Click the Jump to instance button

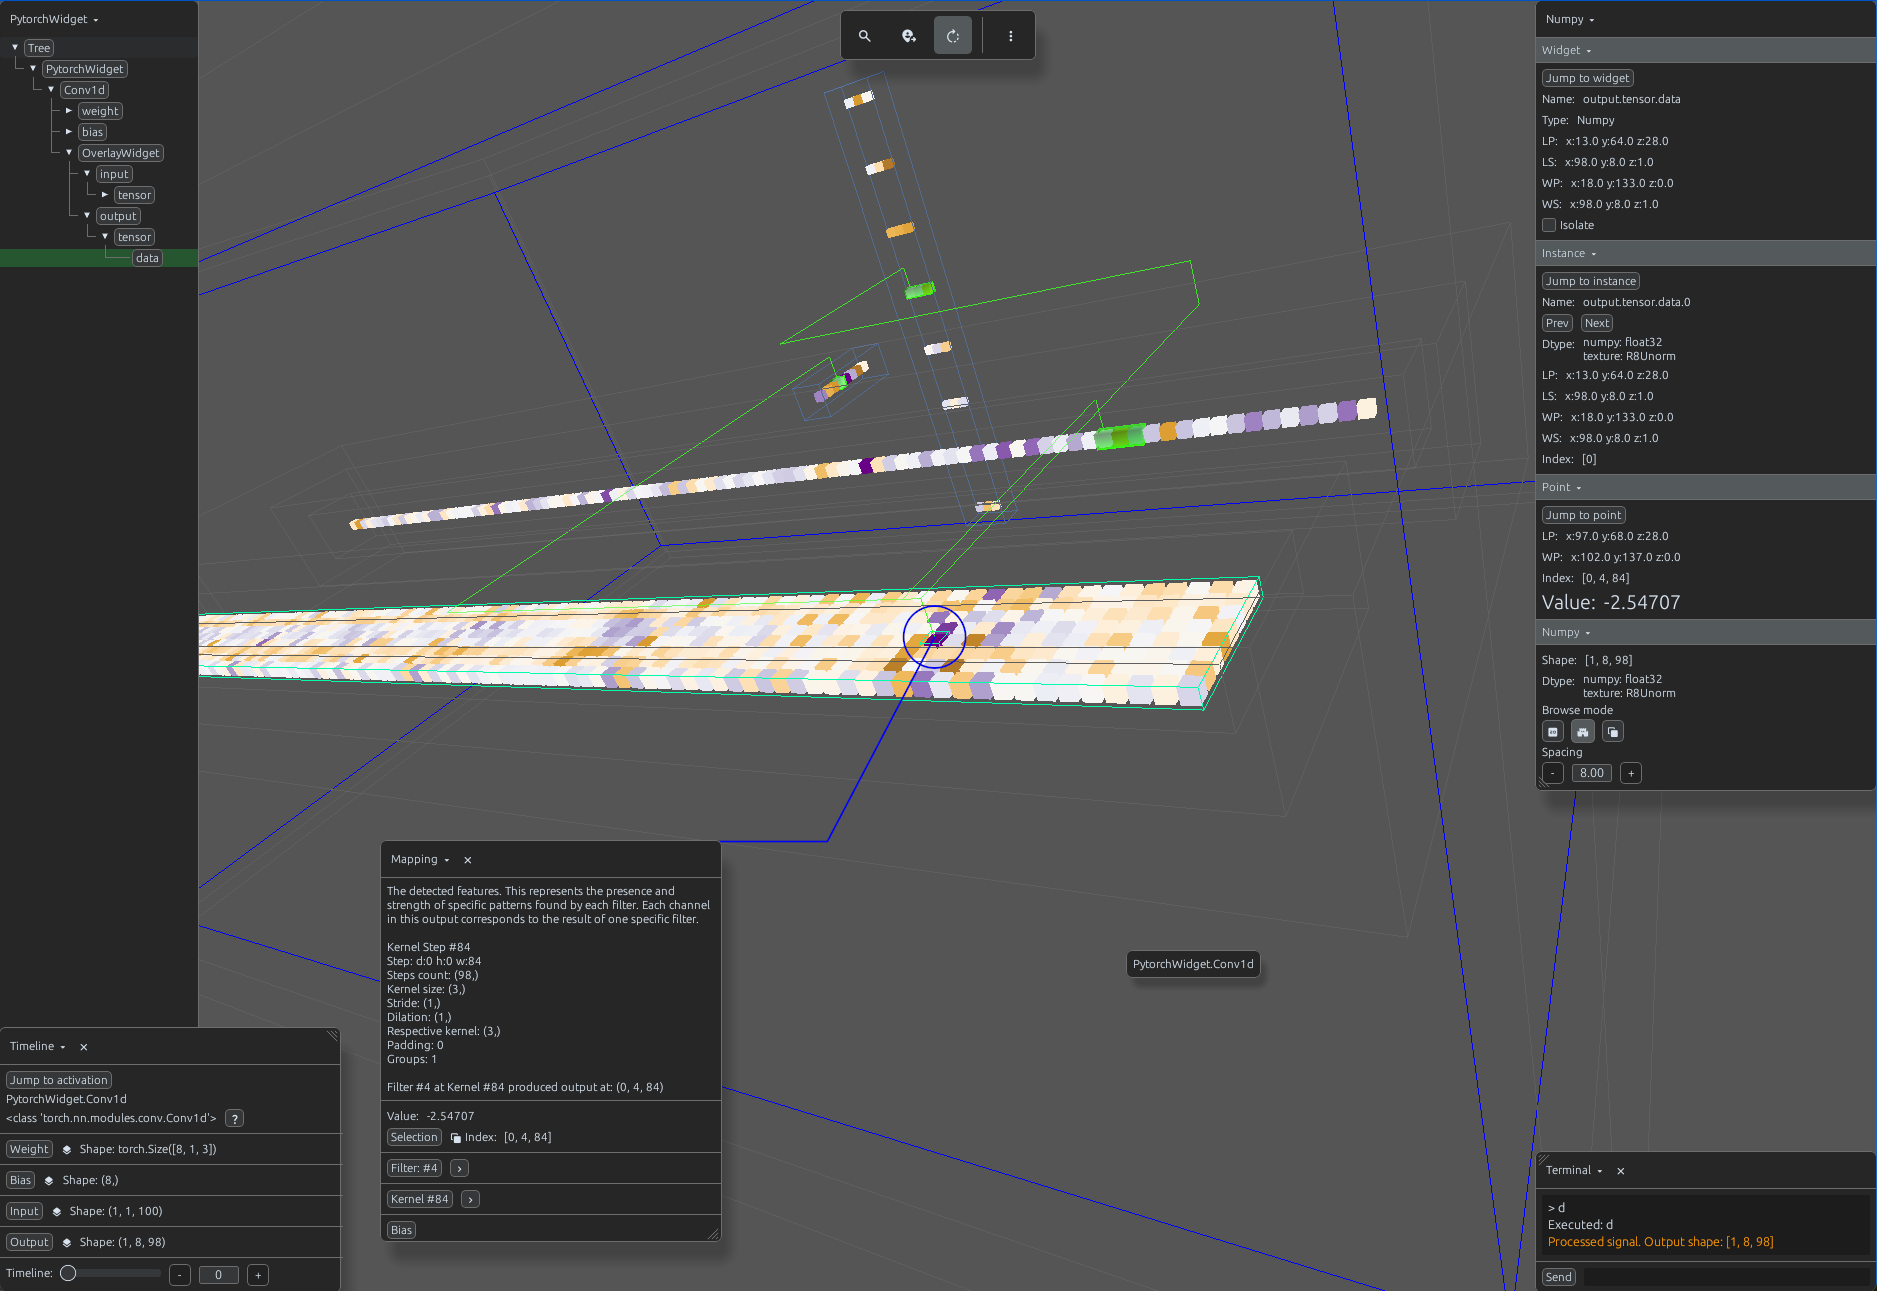(1590, 281)
